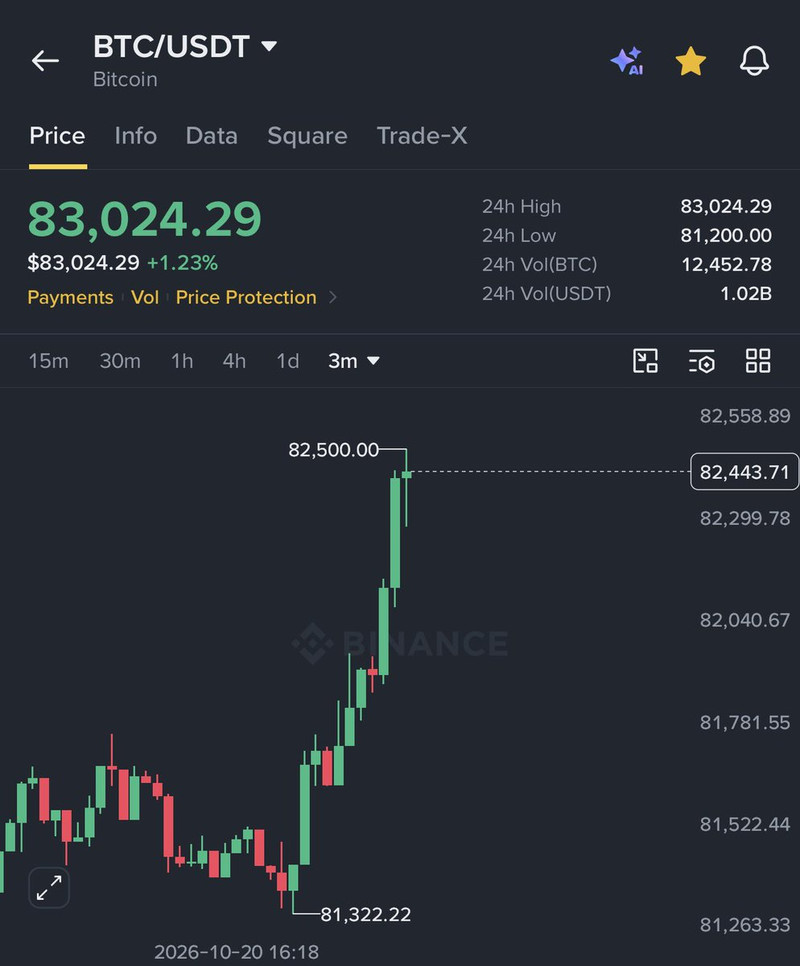Open the BTC/USDT pair selector dropdown

pos(185,46)
